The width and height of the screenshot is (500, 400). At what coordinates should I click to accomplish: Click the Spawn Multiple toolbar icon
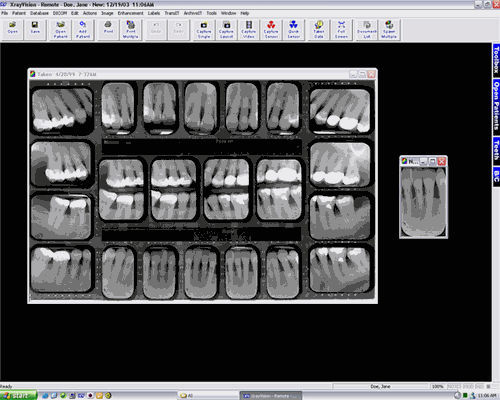389,30
